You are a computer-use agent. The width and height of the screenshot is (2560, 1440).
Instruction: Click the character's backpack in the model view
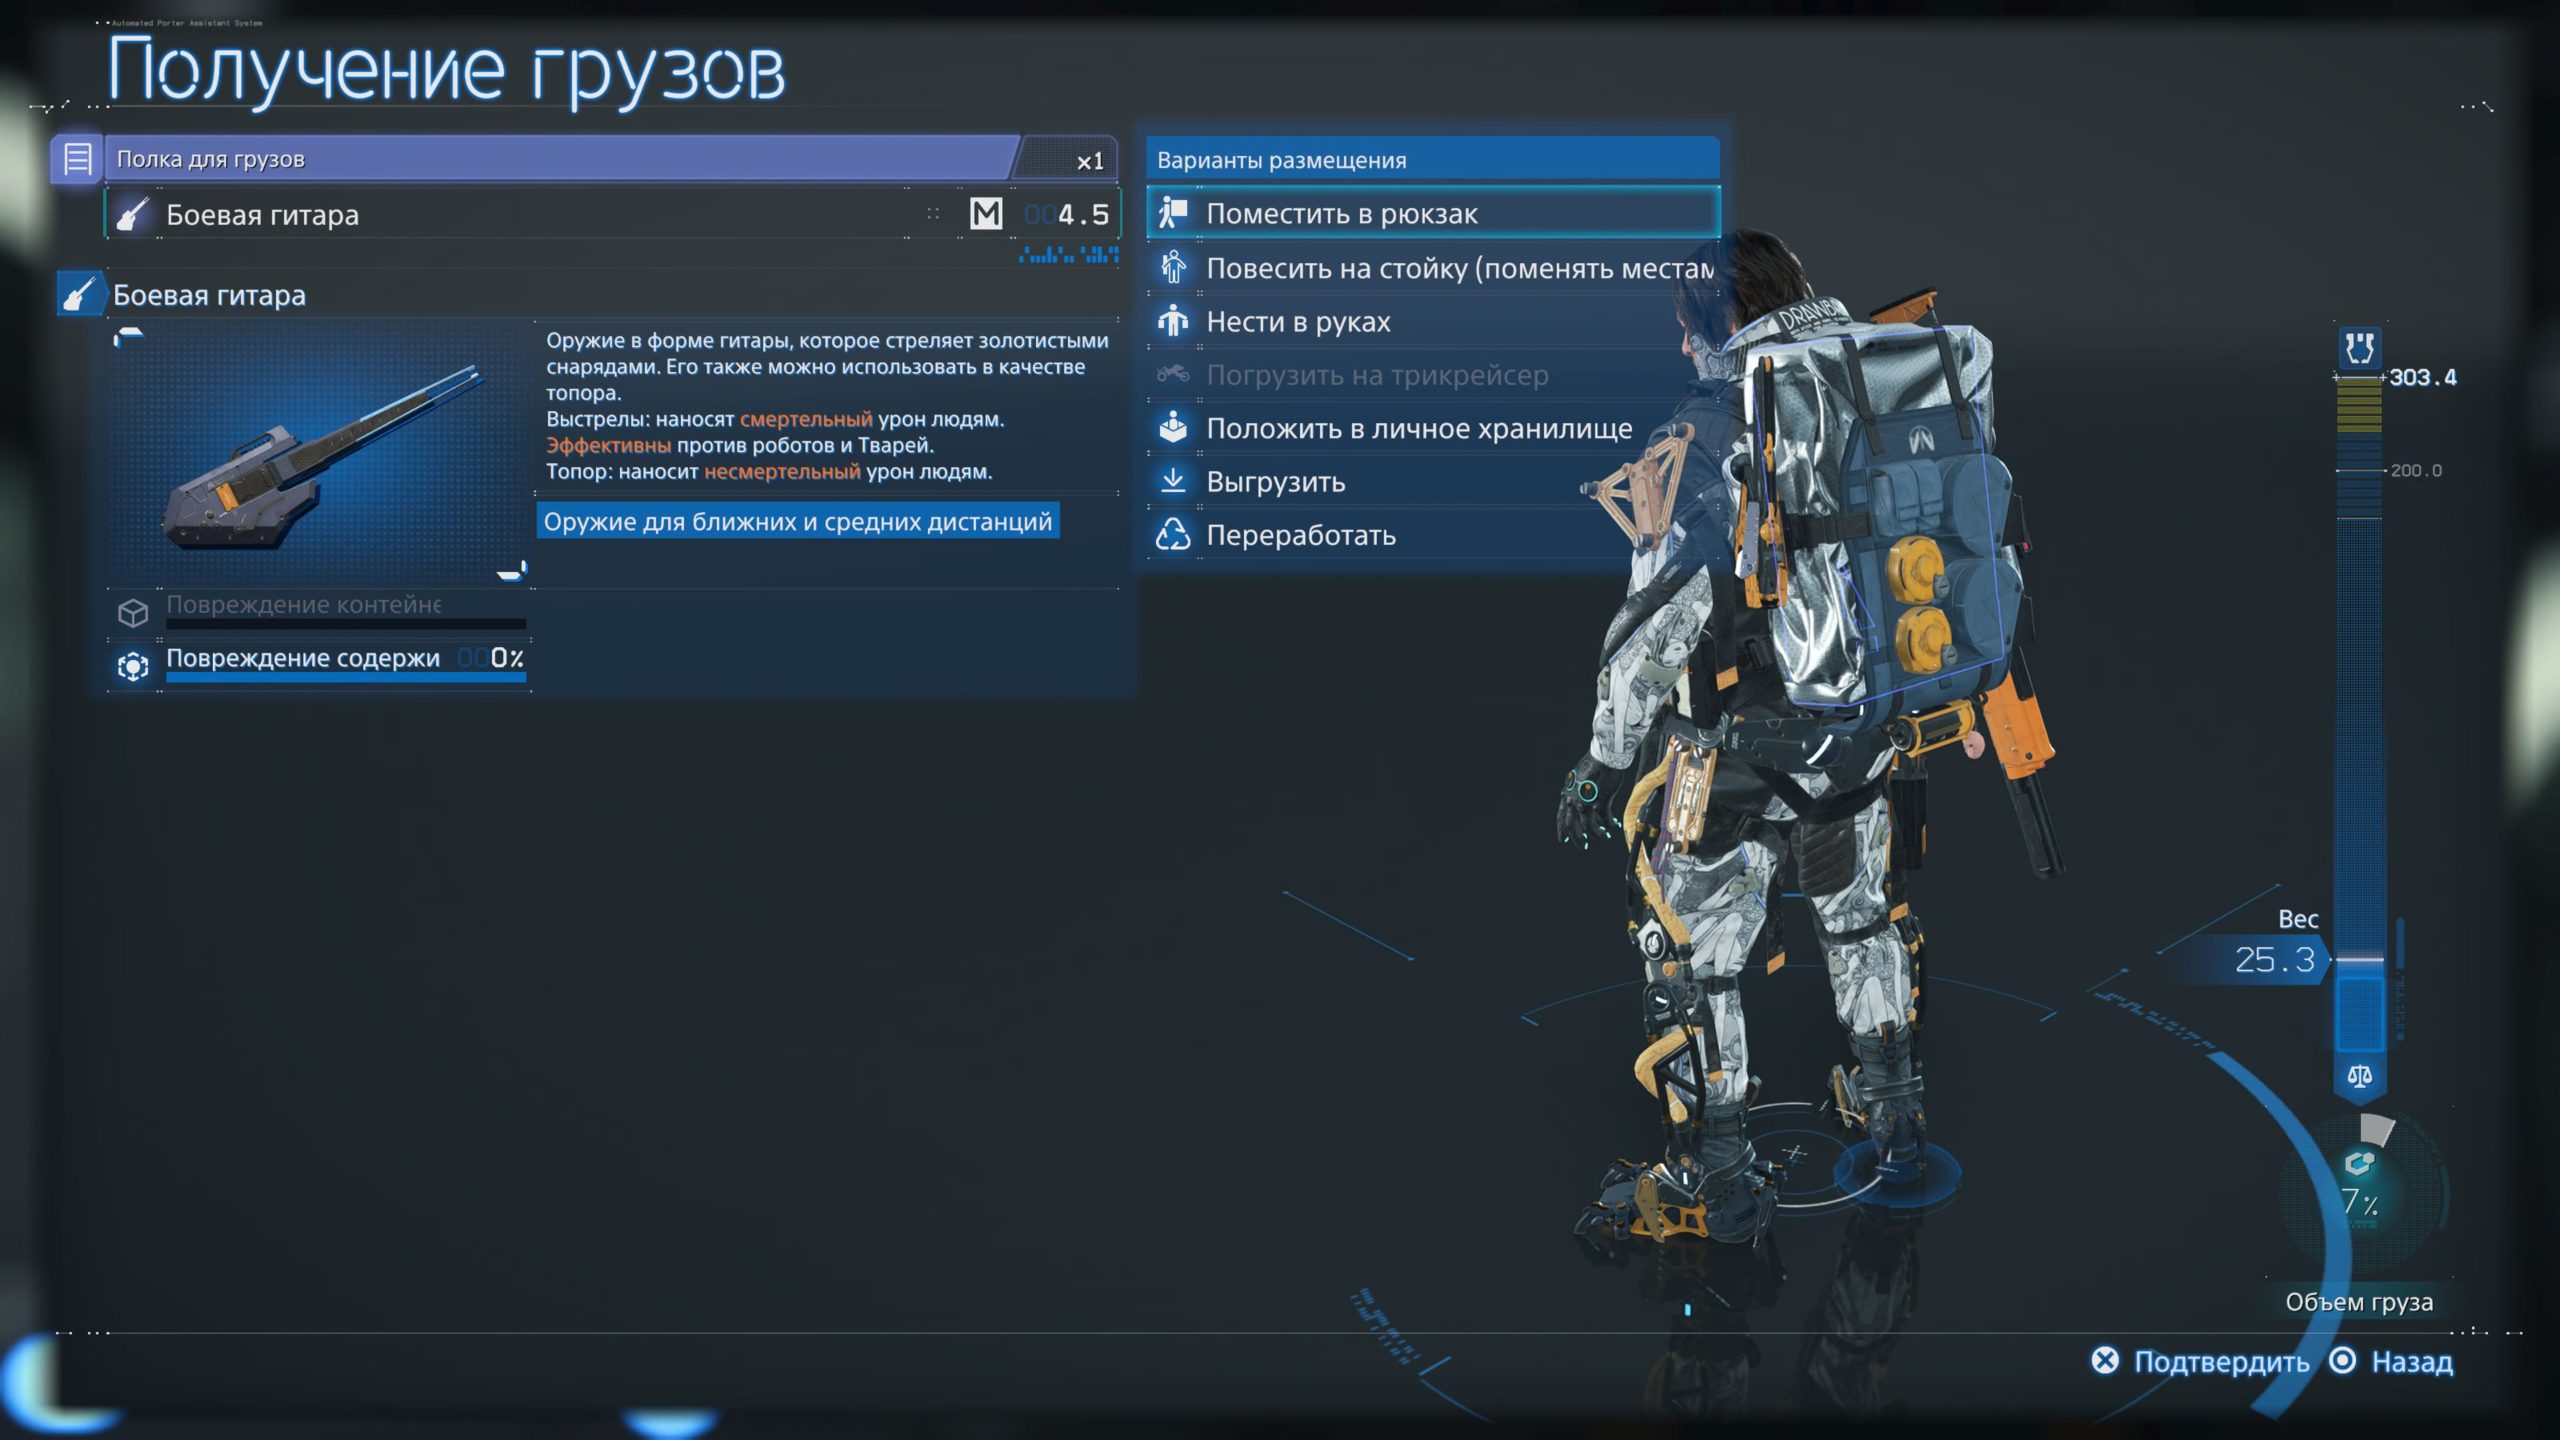coord(1880,520)
